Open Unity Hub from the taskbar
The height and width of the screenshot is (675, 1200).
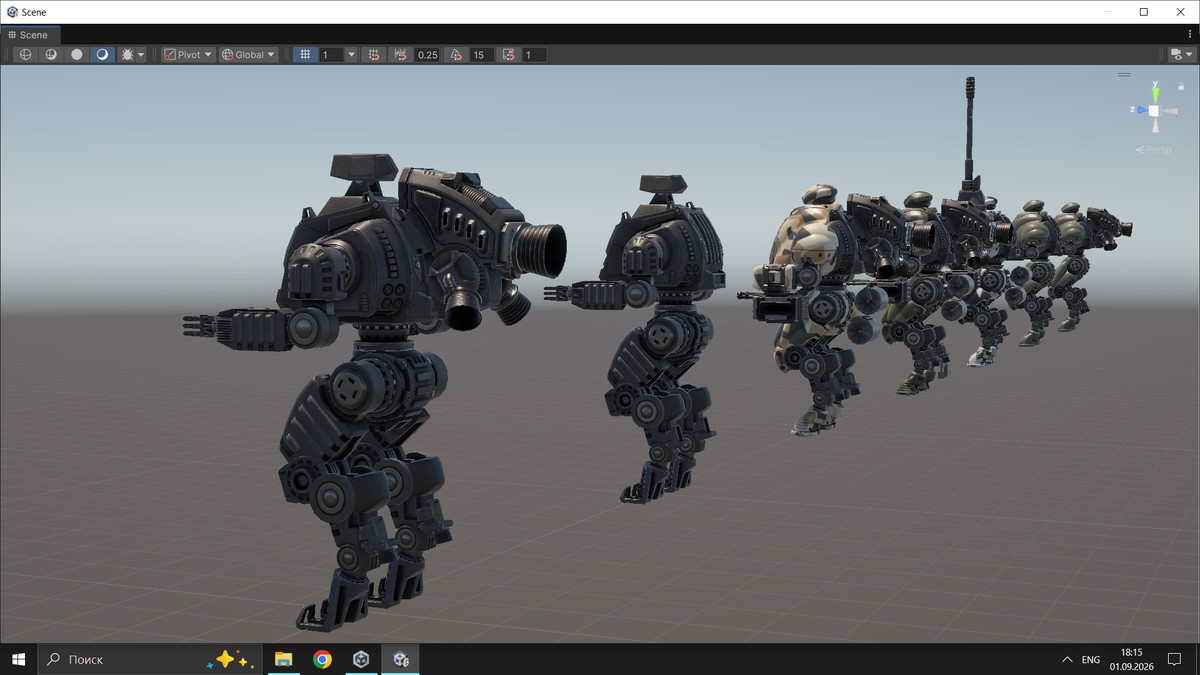[x=361, y=659]
